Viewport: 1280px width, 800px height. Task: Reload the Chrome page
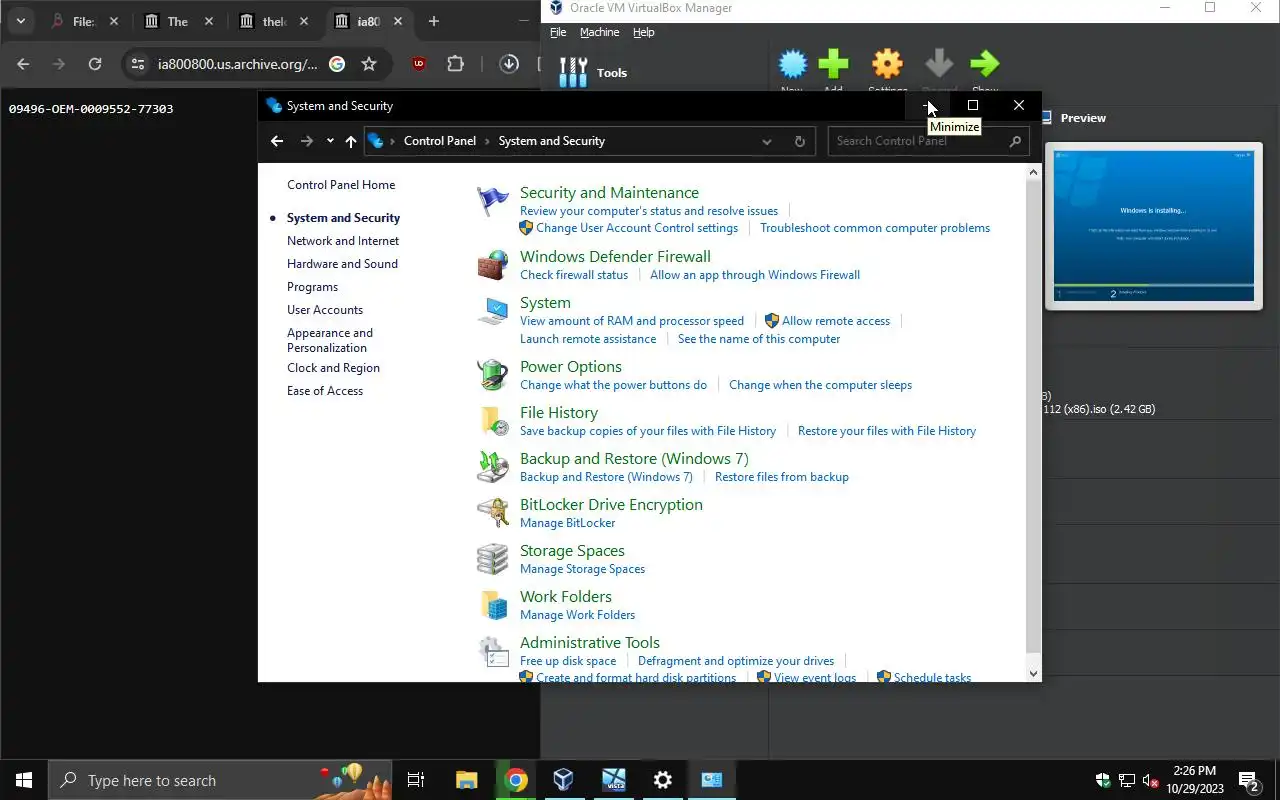pyautogui.click(x=95, y=64)
